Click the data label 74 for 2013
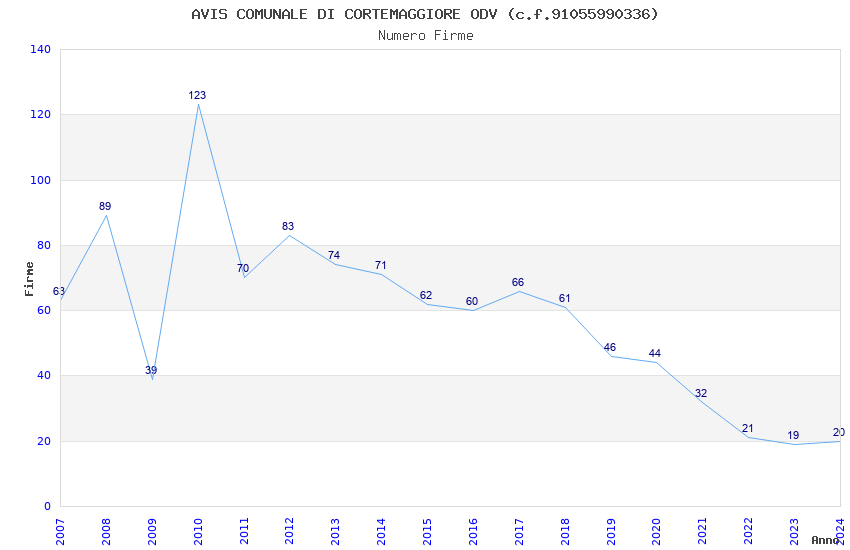850x550 pixels. tap(334, 255)
